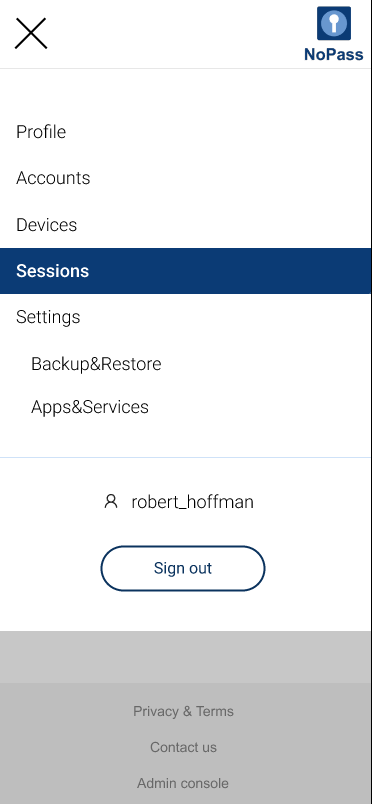Screen dimensions: 372x804
Task: Click the blue keyhole symbol in the logo
Action: point(334,23)
